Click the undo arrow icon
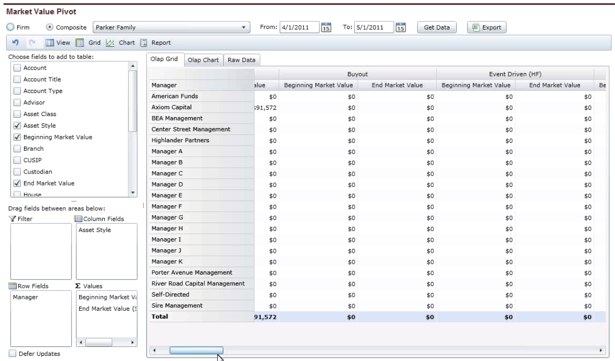 point(15,42)
